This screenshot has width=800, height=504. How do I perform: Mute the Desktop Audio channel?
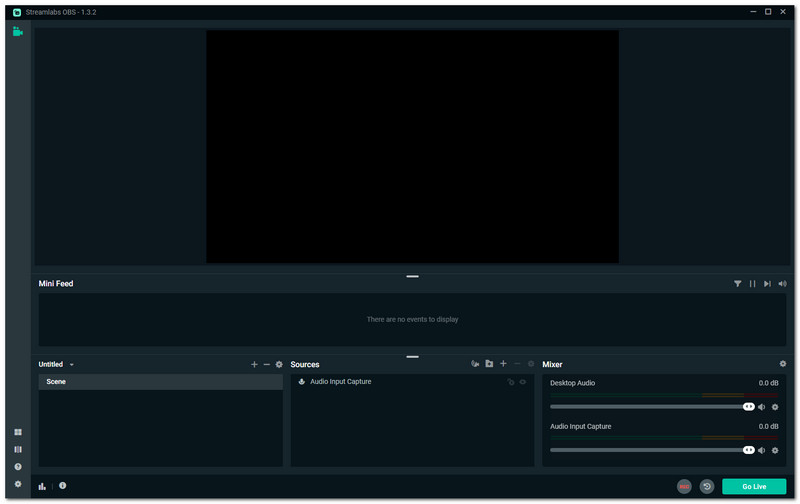762,407
